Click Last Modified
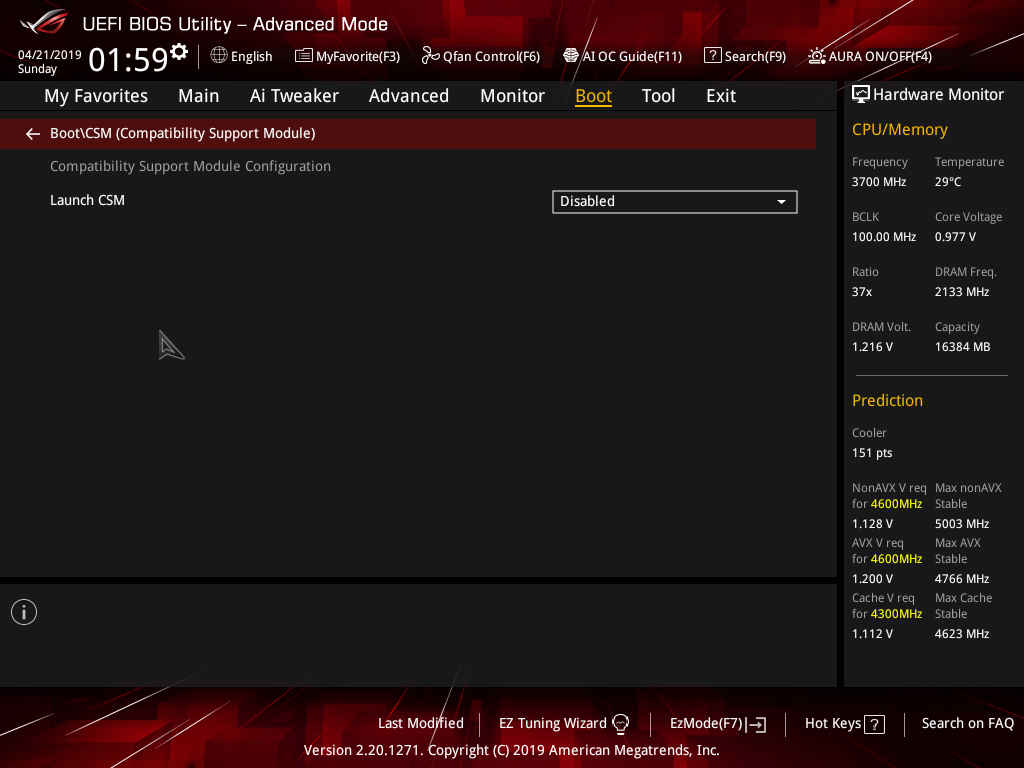Image resolution: width=1024 pixels, height=768 pixels. (x=421, y=724)
